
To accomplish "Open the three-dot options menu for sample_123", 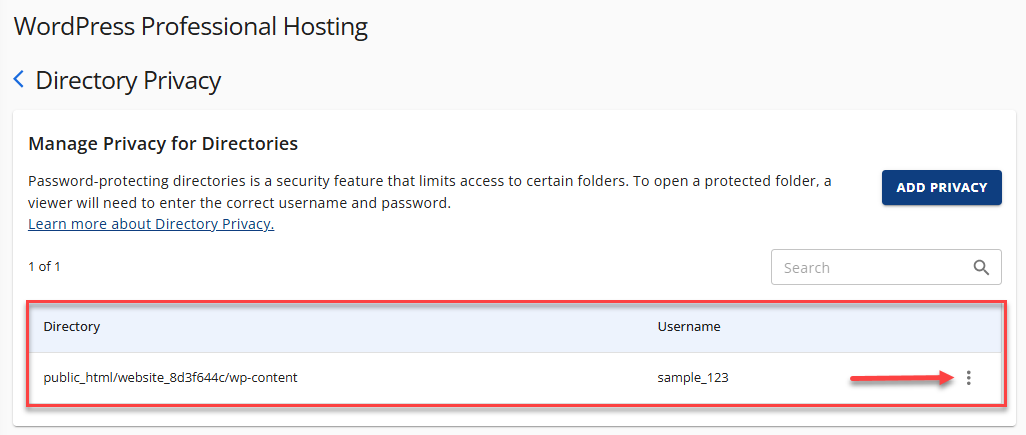I will coord(968,378).
